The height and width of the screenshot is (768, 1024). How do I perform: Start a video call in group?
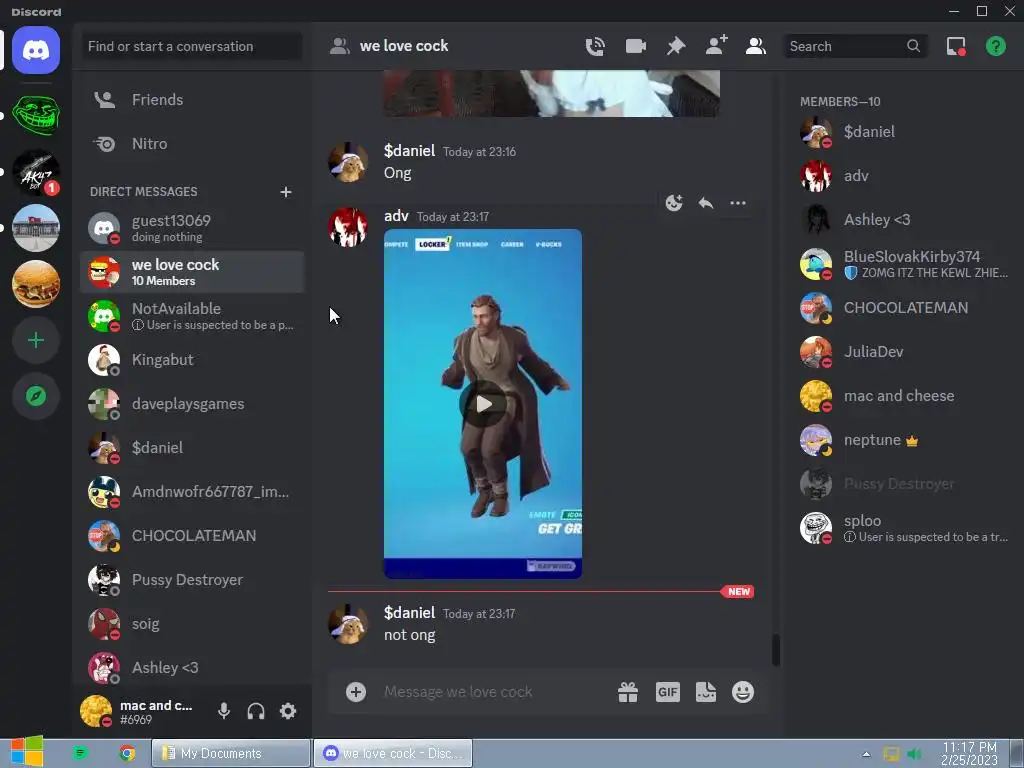pos(635,46)
